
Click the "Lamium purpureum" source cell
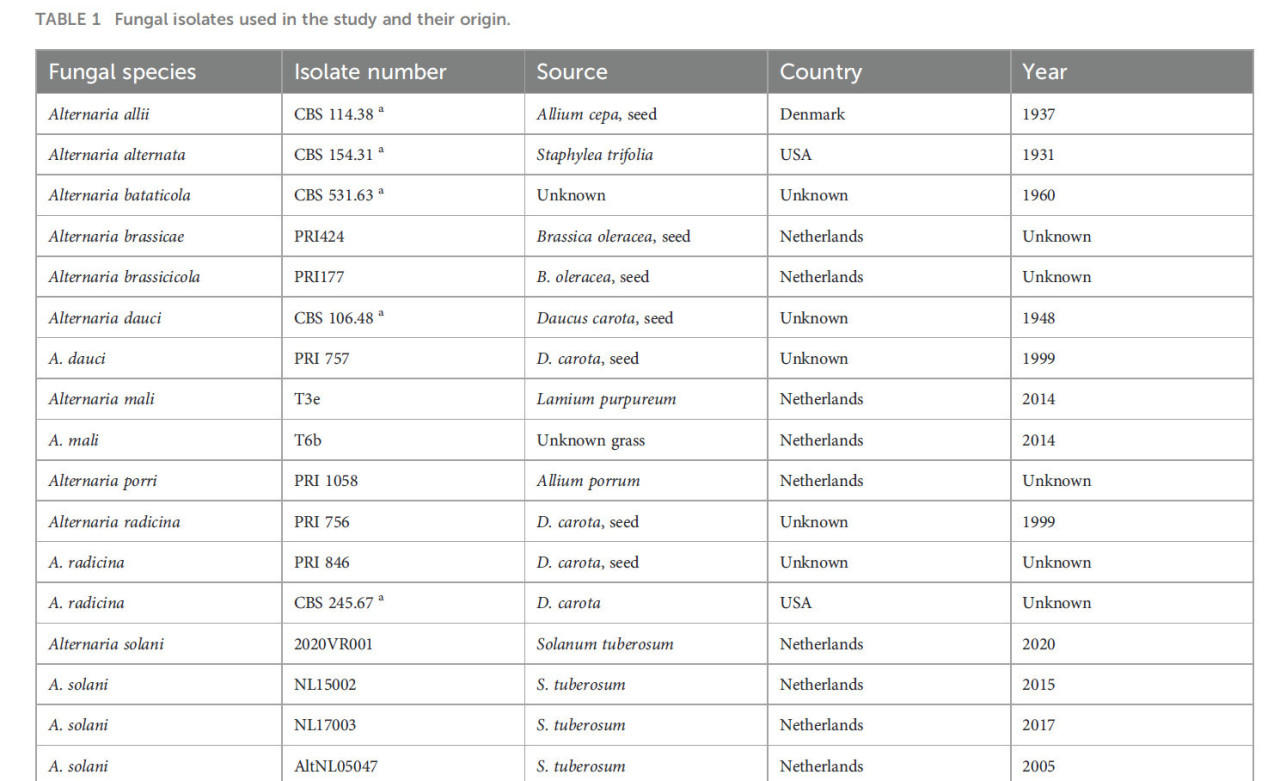606,399
